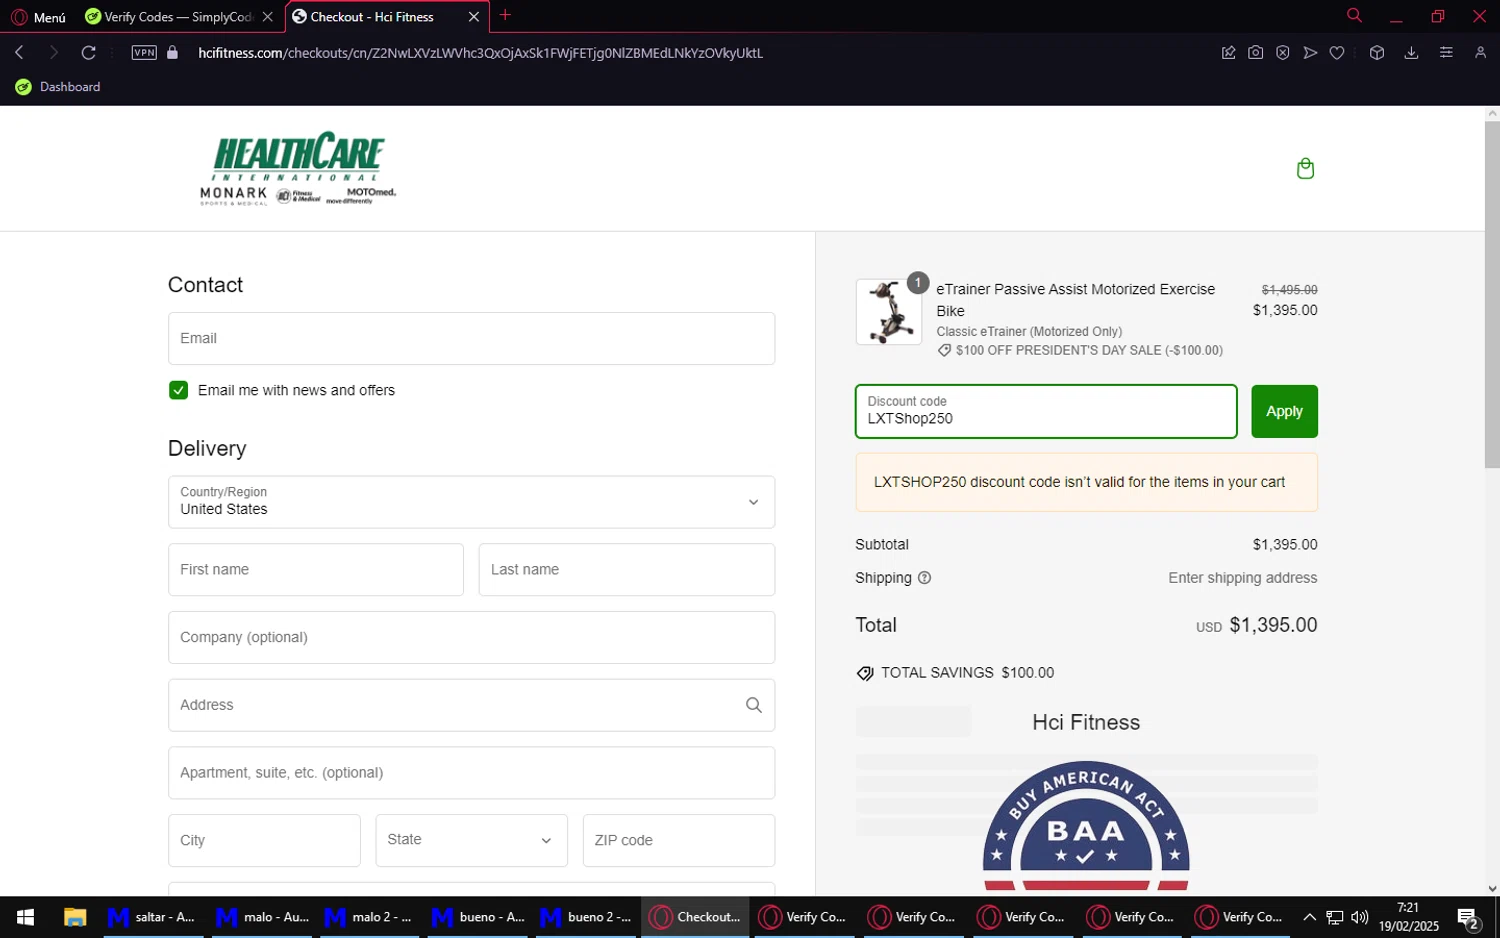Image resolution: width=1500 pixels, height=938 pixels.
Task: Apply the discount code
Action: coord(1284,411)
